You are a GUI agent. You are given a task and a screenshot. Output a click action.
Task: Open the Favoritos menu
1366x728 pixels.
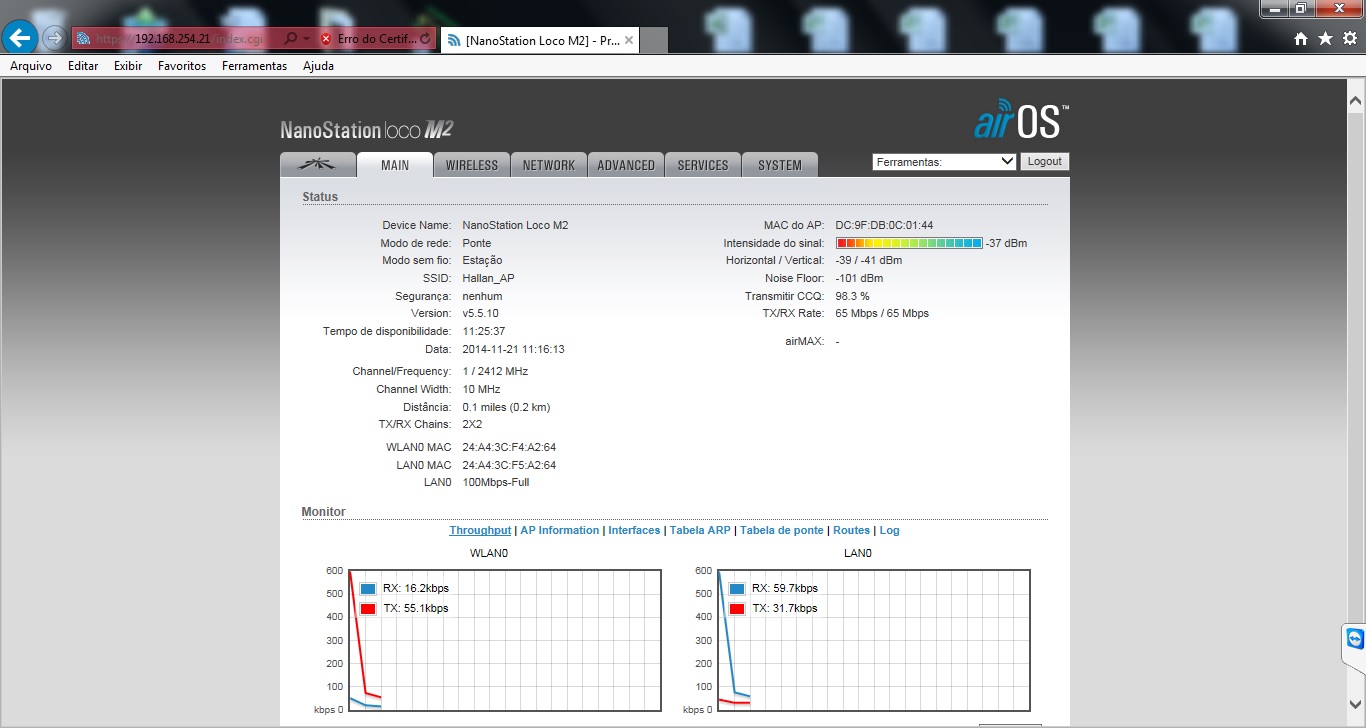click(x=182, y=66)
